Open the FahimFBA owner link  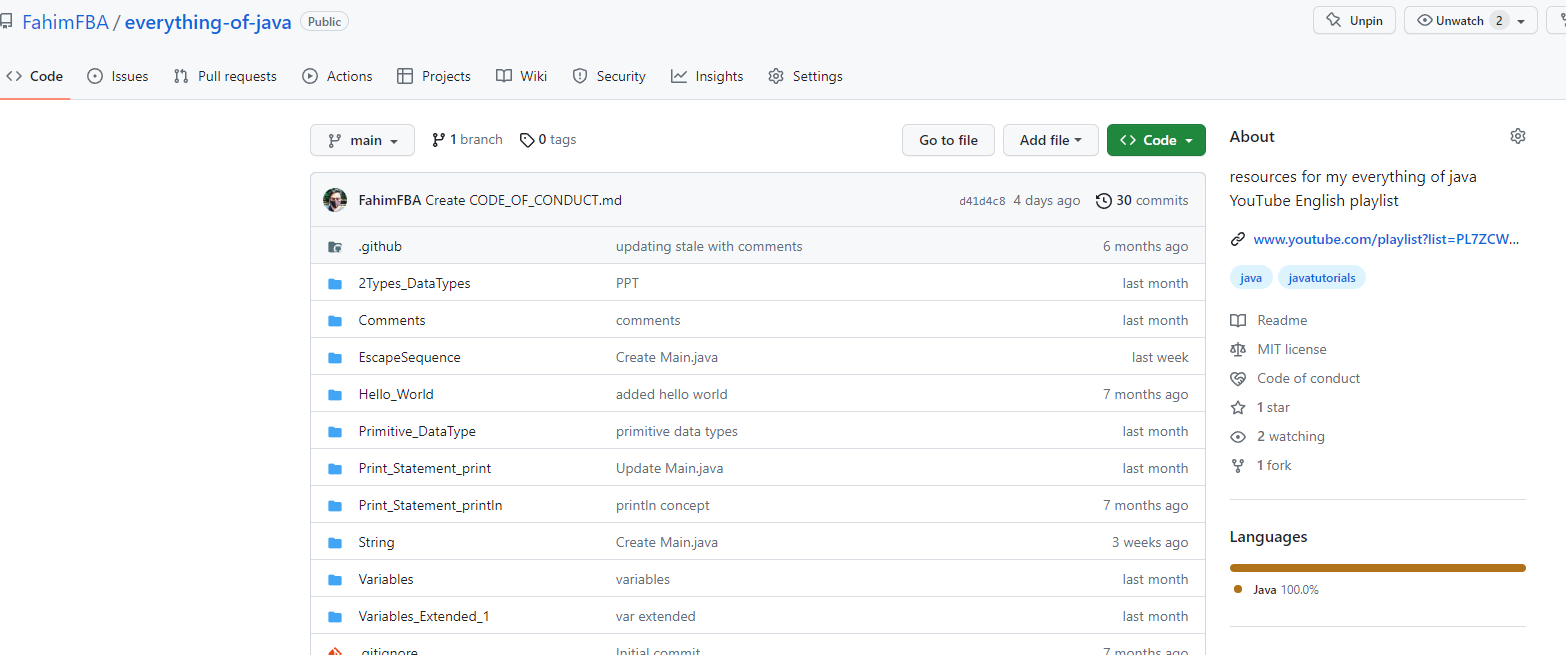click(x=64, y=22)
